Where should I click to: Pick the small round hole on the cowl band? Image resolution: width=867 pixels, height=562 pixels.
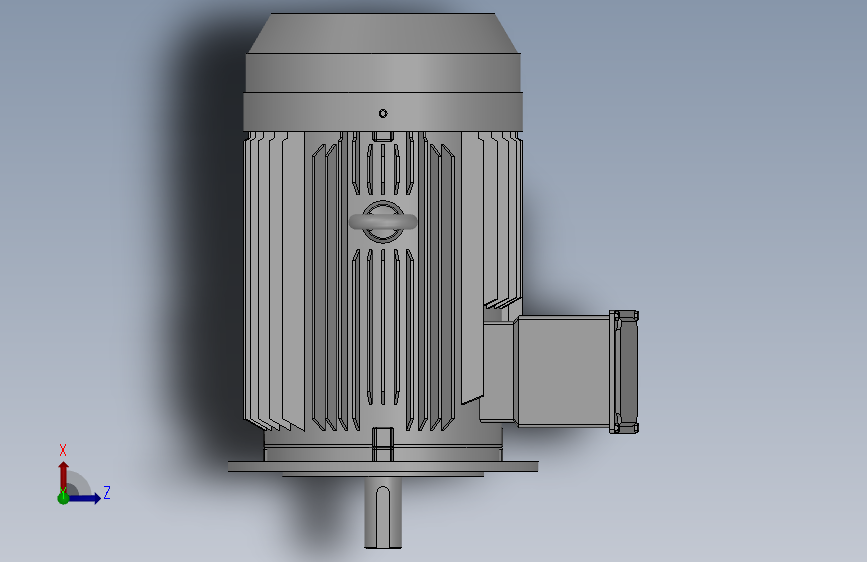pyautogui.click(x=383, y=113)
